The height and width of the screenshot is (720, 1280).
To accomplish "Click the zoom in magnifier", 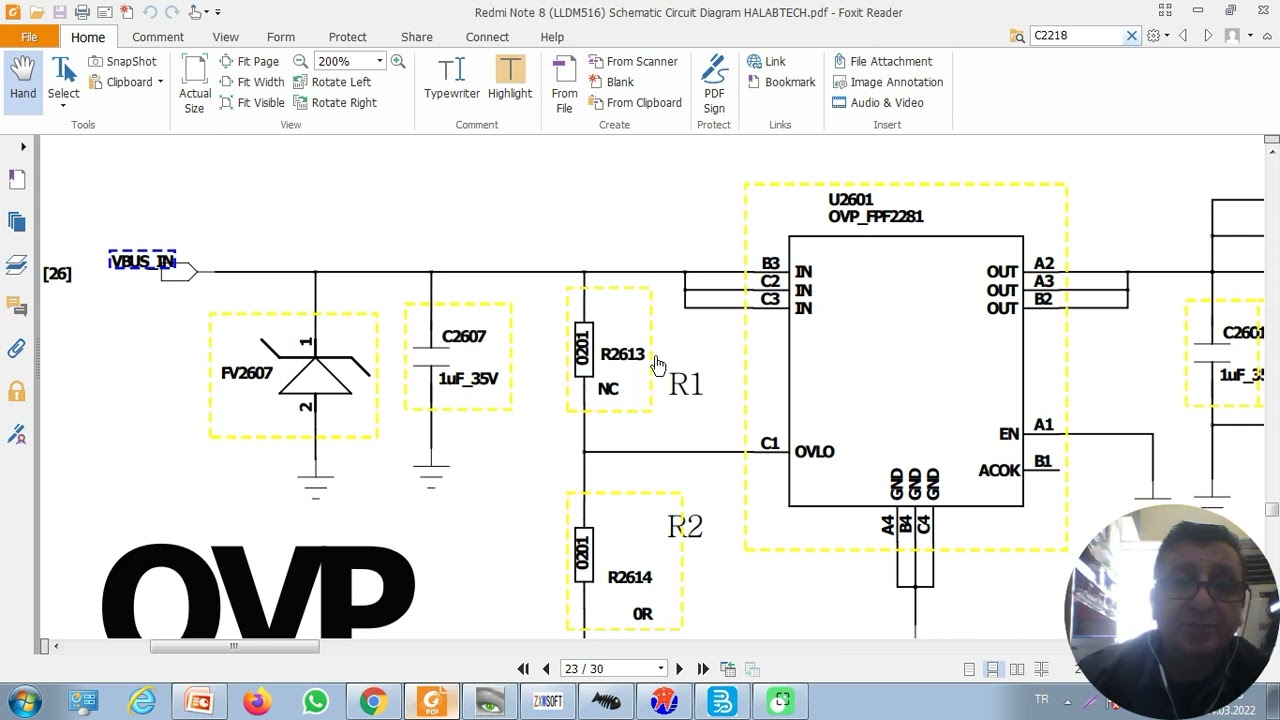I will tap(398, 61).
